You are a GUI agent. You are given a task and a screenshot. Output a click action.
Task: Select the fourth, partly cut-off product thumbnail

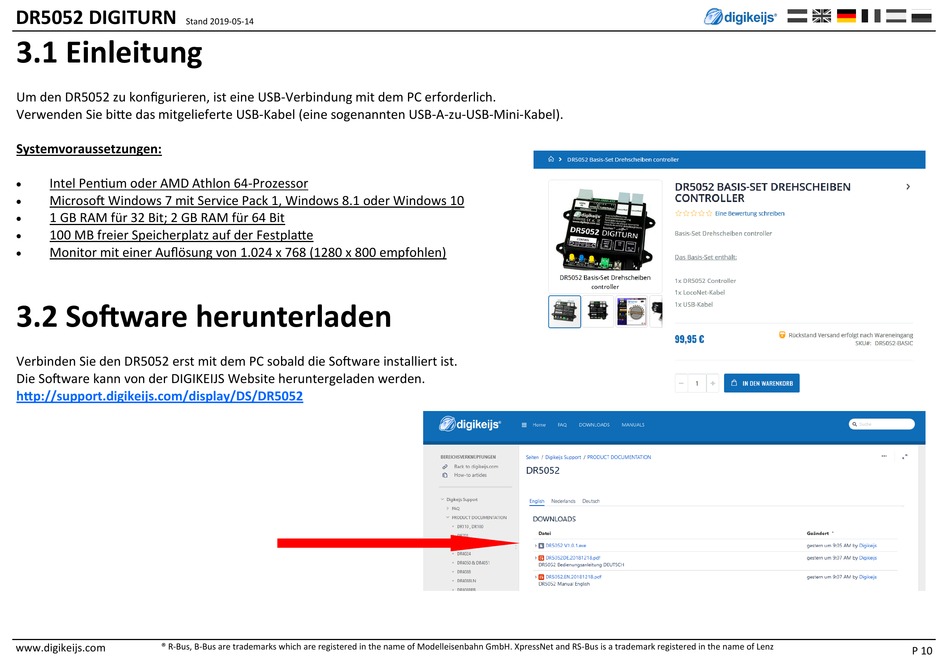click(x=656, y=312)
